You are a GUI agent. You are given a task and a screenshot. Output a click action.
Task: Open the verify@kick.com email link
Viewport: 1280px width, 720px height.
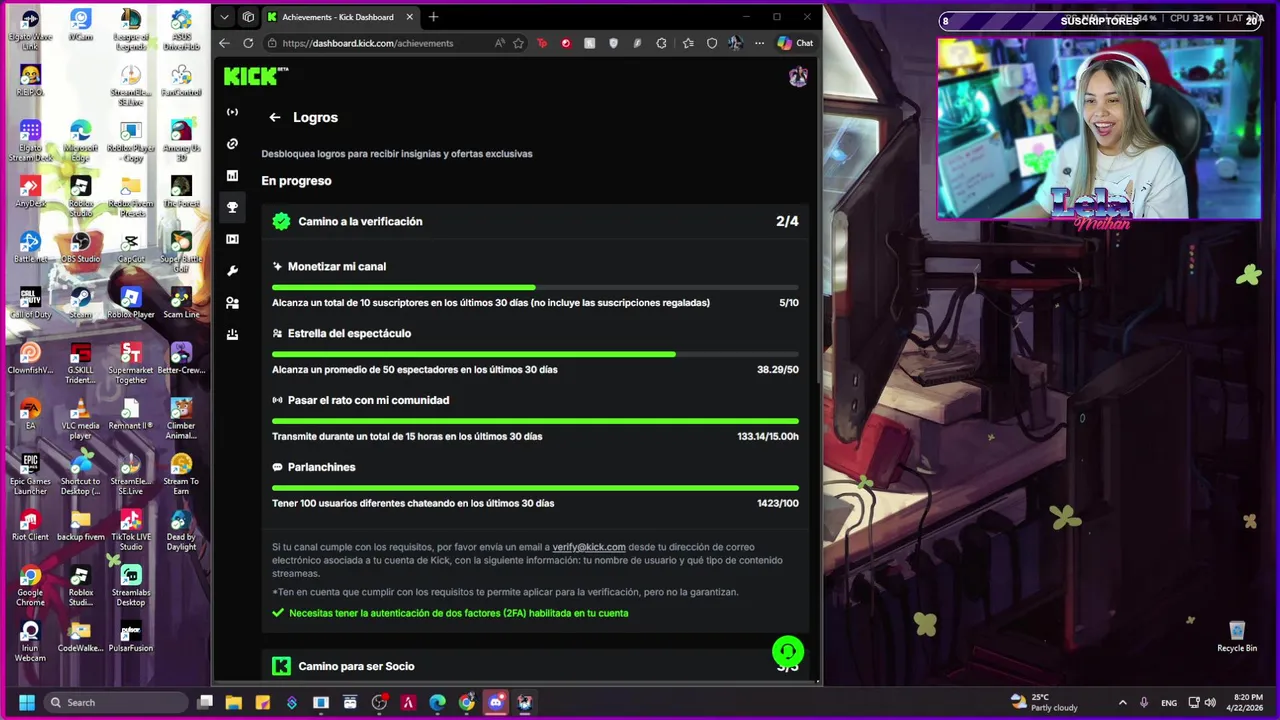(x=589, y=547)
